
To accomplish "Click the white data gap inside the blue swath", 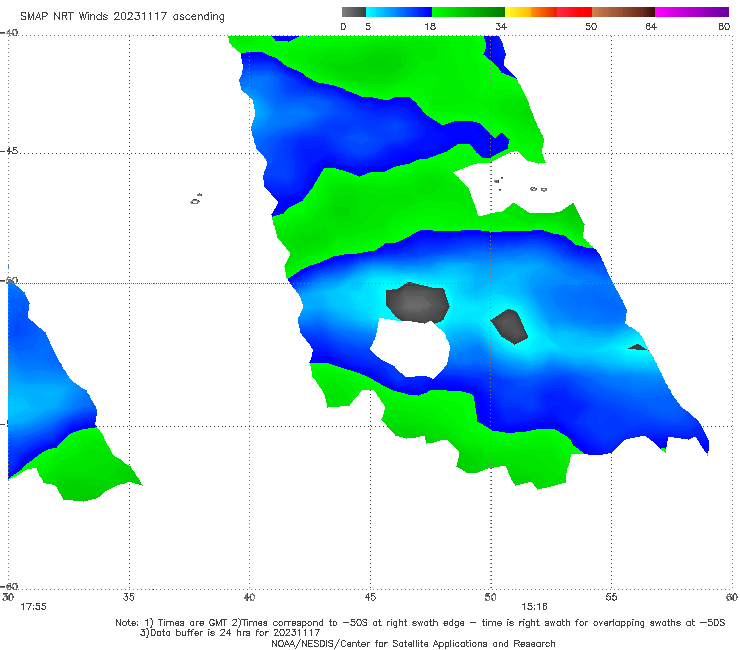I will click(411, 348).
